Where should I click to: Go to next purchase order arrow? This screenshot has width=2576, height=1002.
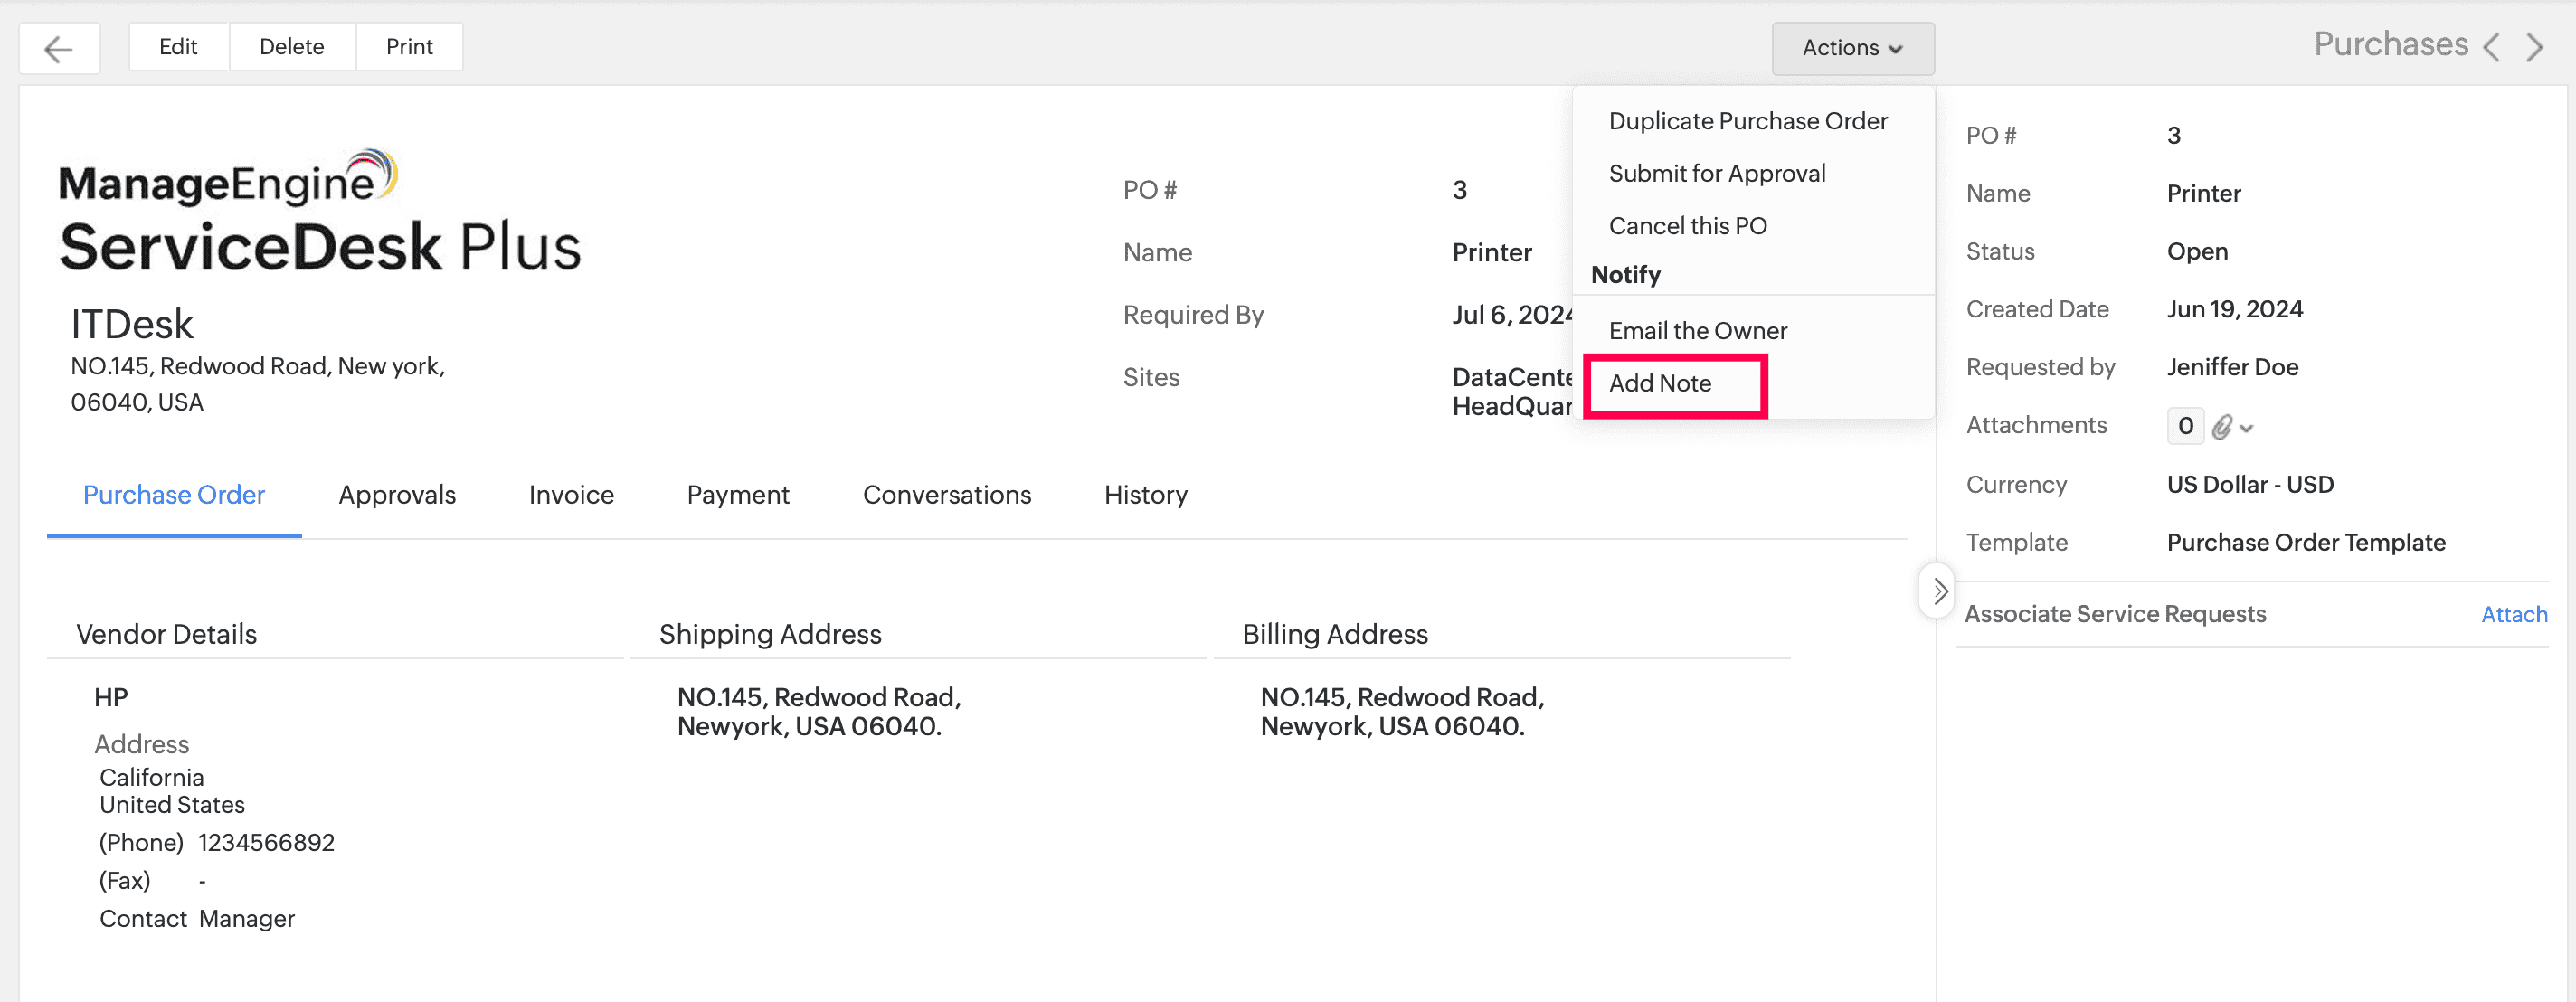point(2534,47)
